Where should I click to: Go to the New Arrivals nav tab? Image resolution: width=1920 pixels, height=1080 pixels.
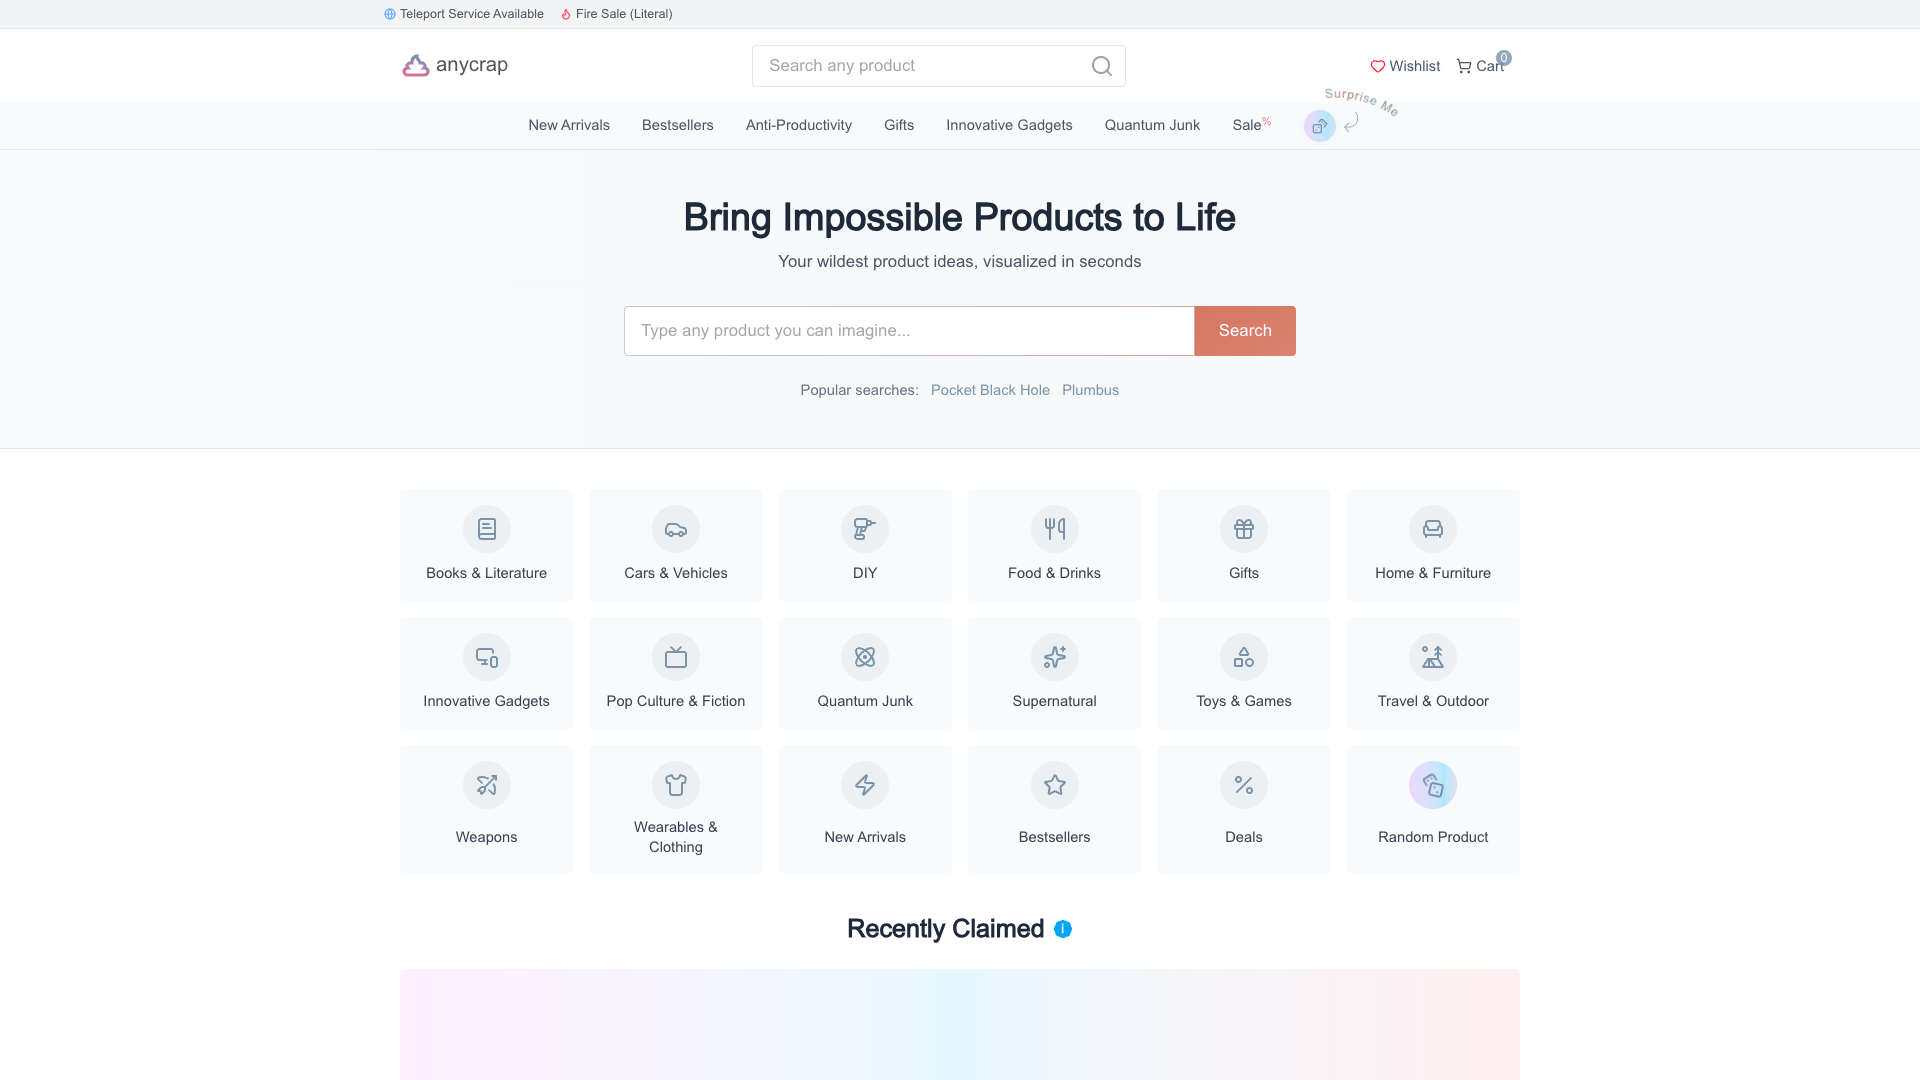point(569,125)
